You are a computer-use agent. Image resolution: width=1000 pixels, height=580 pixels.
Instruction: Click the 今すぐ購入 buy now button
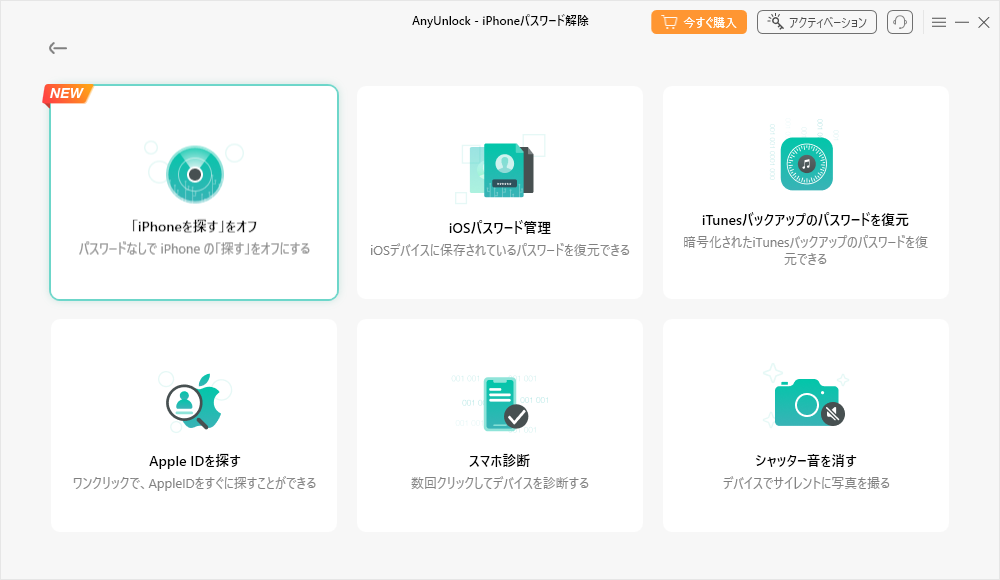698,22
